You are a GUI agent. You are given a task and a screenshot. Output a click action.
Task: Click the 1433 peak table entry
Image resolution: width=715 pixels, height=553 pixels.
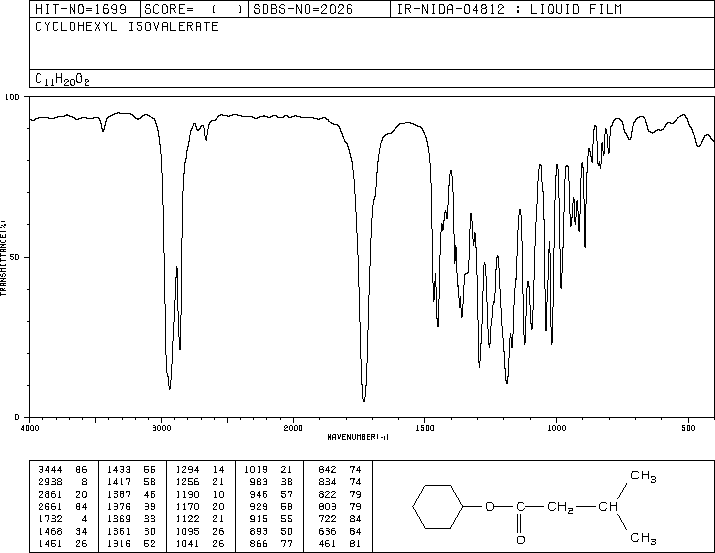(131, 469)
